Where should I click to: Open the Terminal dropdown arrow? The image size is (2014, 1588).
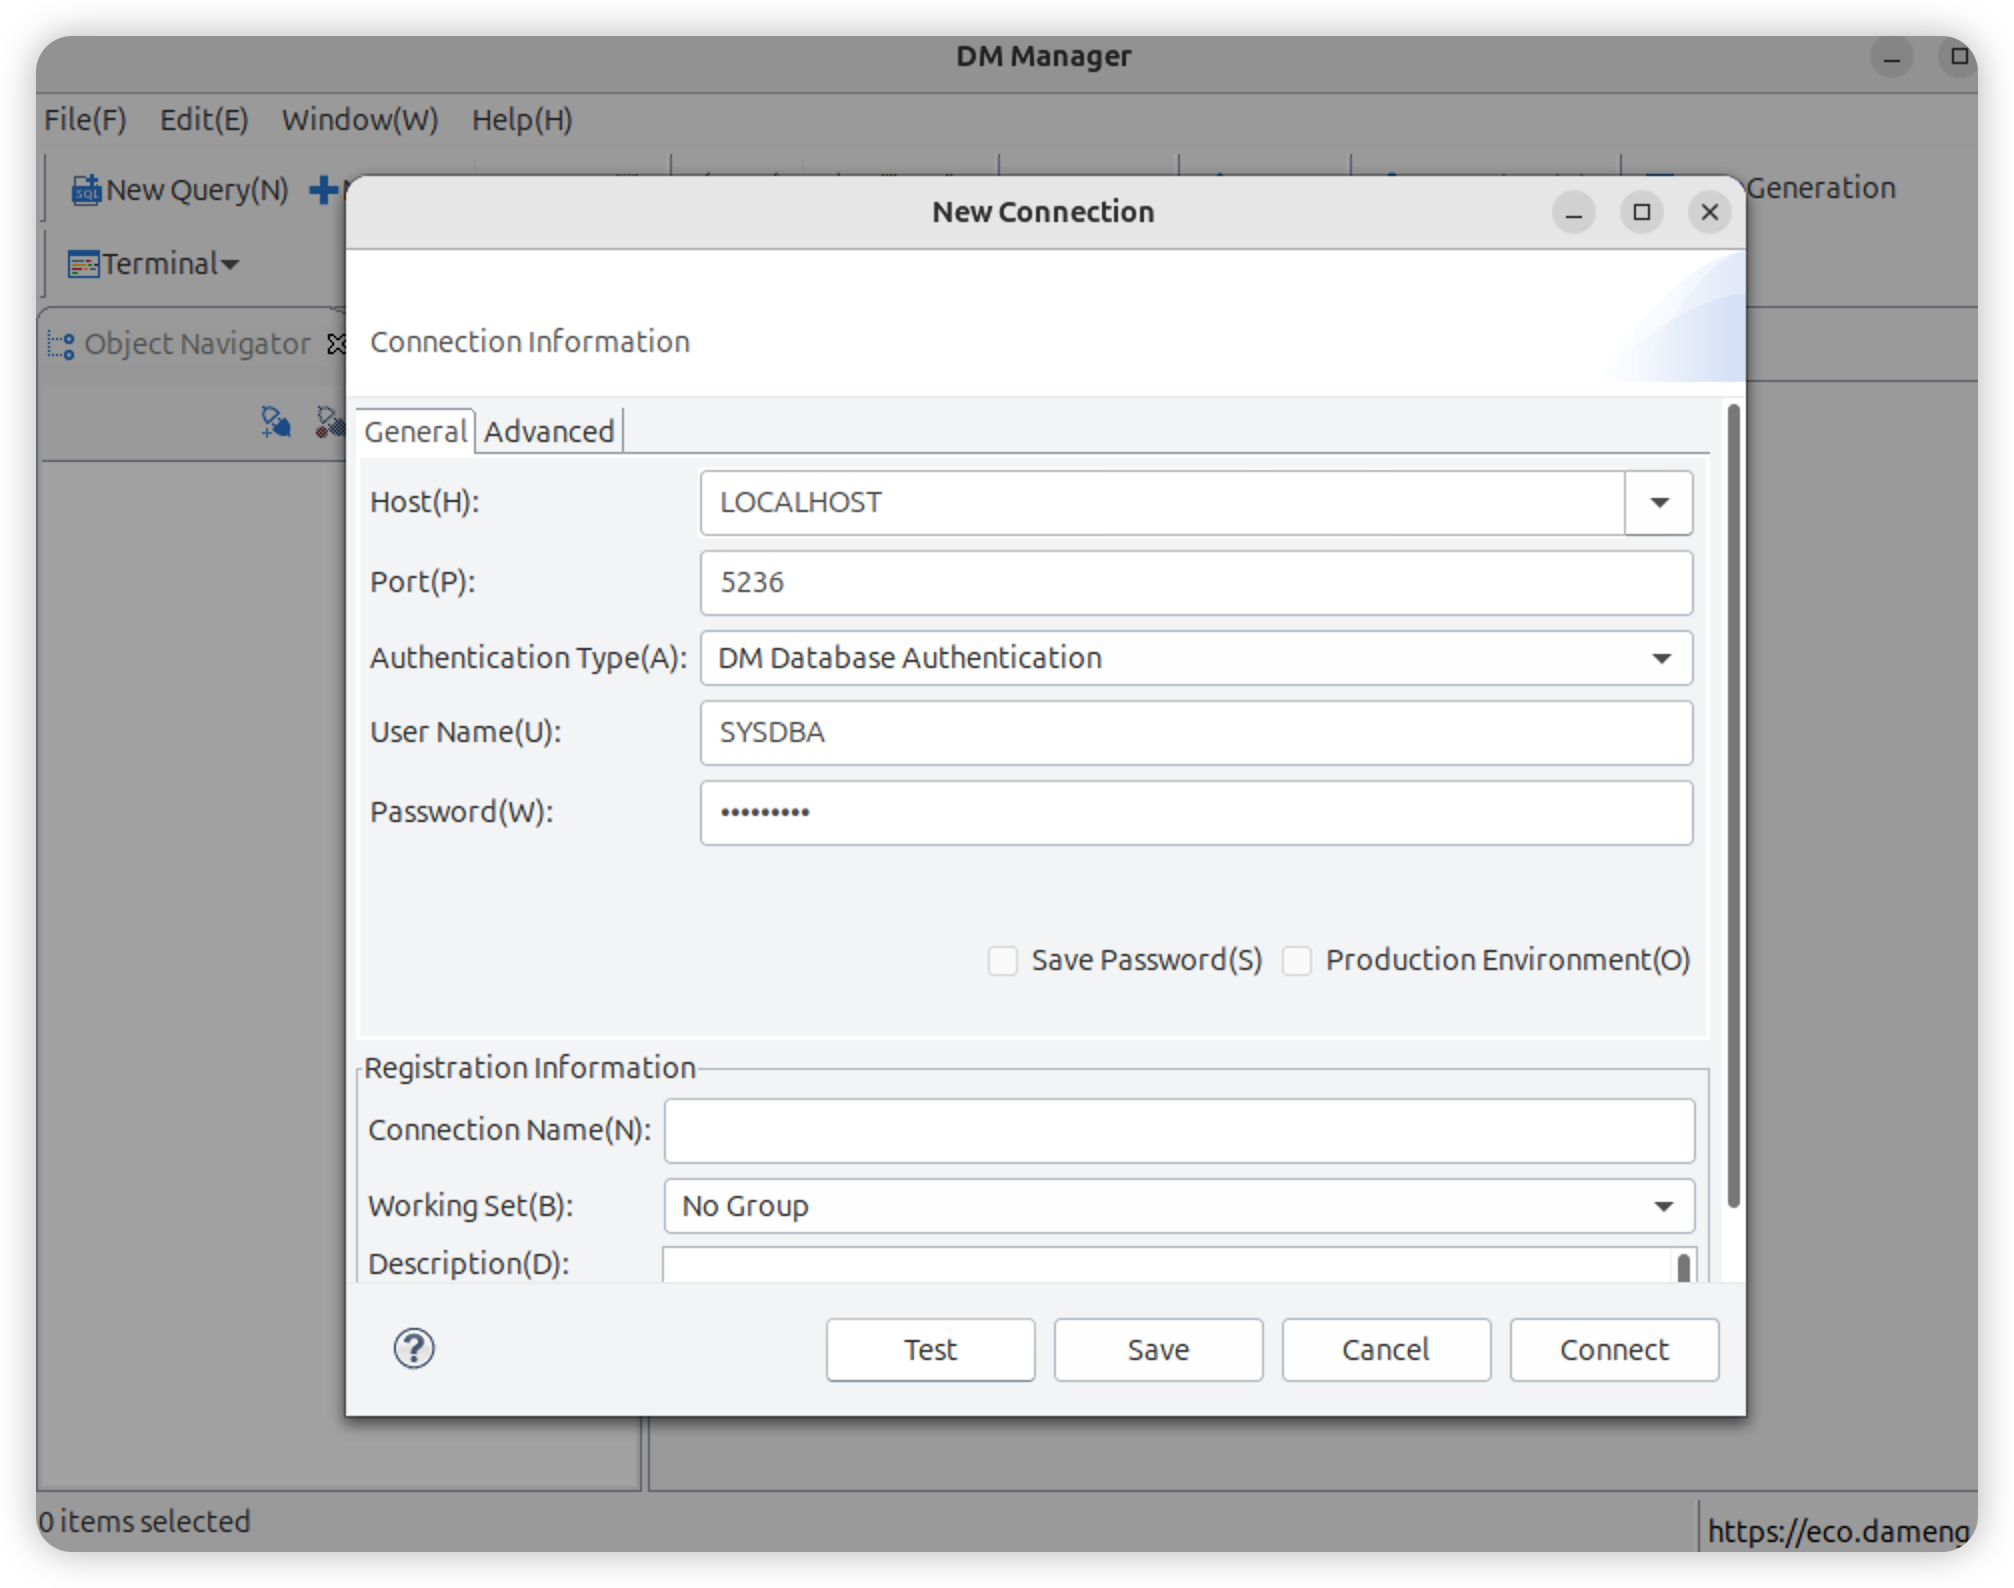click(x=230, y=265)
